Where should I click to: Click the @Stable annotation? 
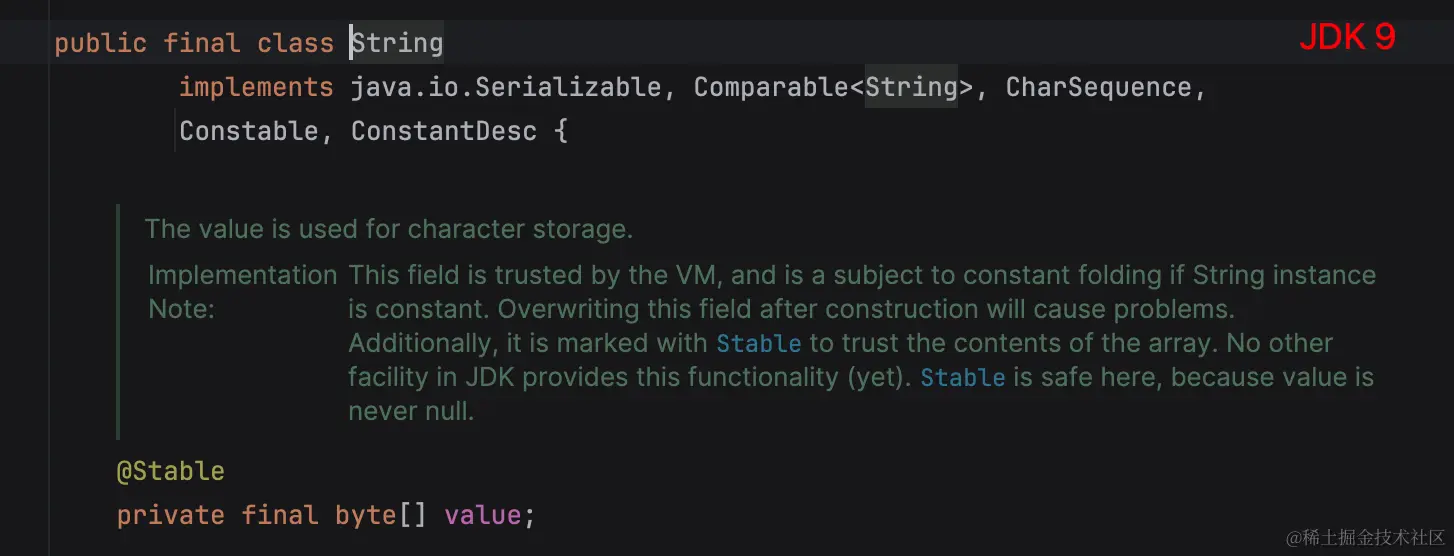171,472
